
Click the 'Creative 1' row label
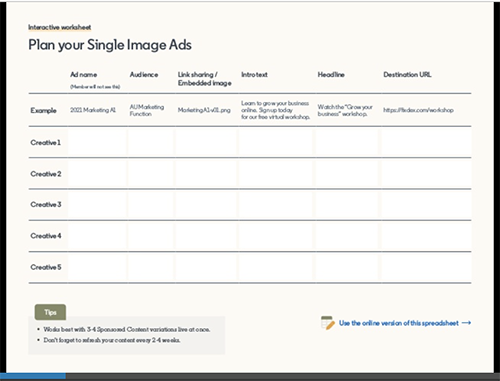point(46,143)
